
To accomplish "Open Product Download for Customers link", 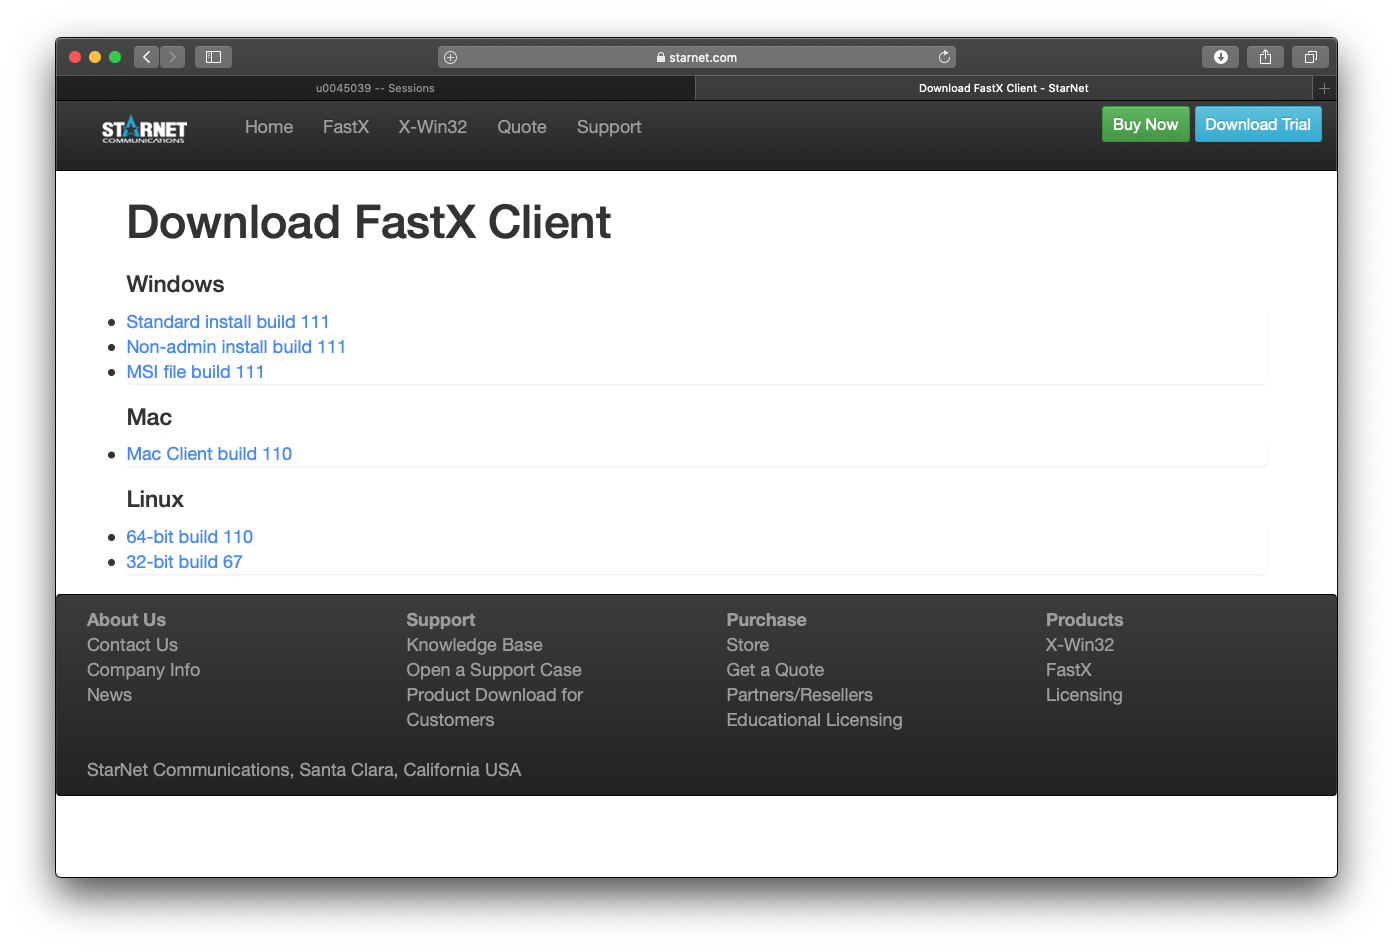I will tap(494, 707).
